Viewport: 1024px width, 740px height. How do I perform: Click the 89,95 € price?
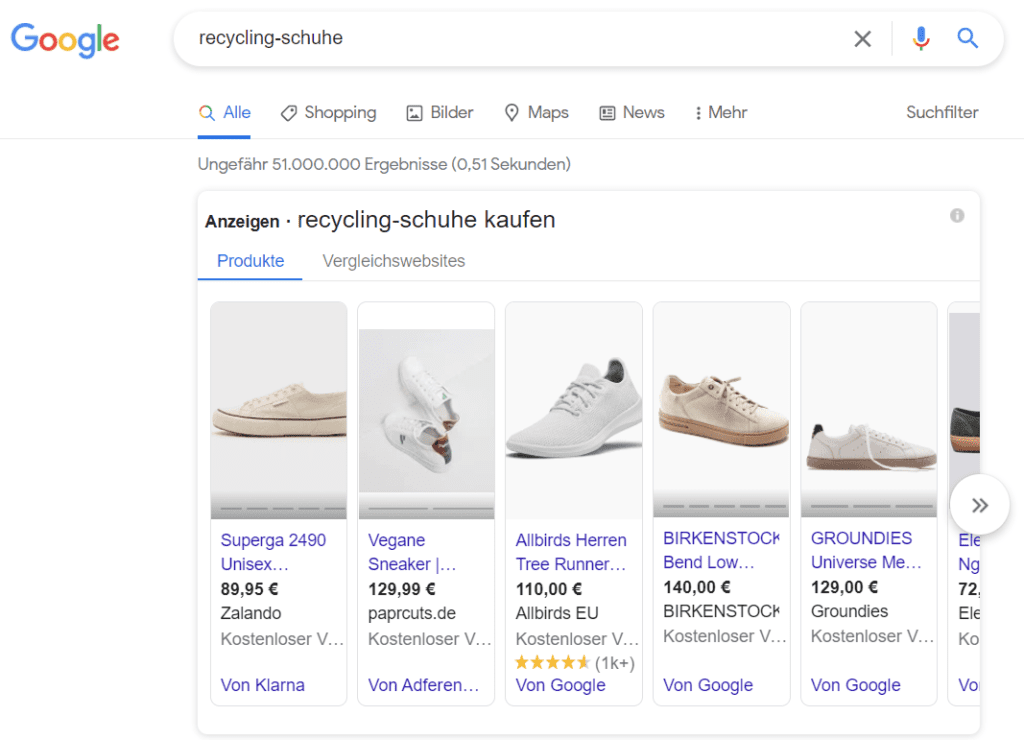[249, 589]
